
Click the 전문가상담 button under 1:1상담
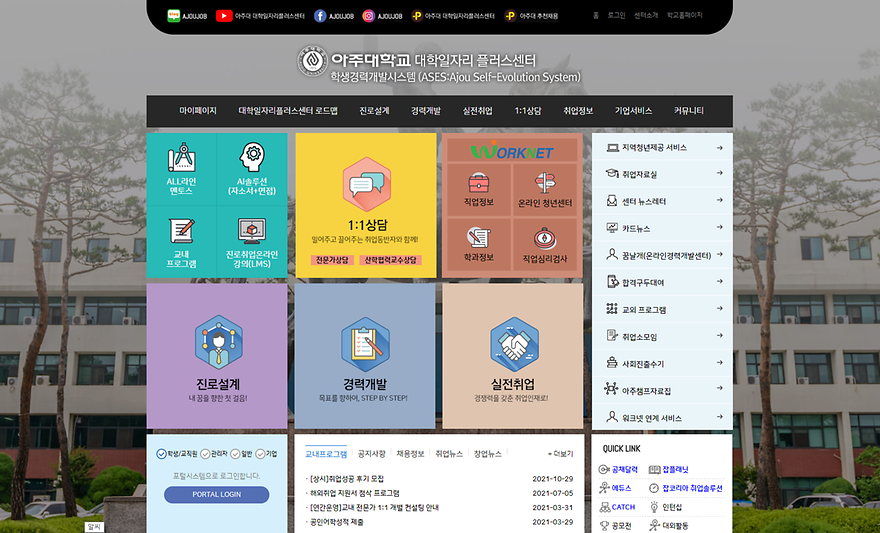pyautogui.click(x=331, y=260)
